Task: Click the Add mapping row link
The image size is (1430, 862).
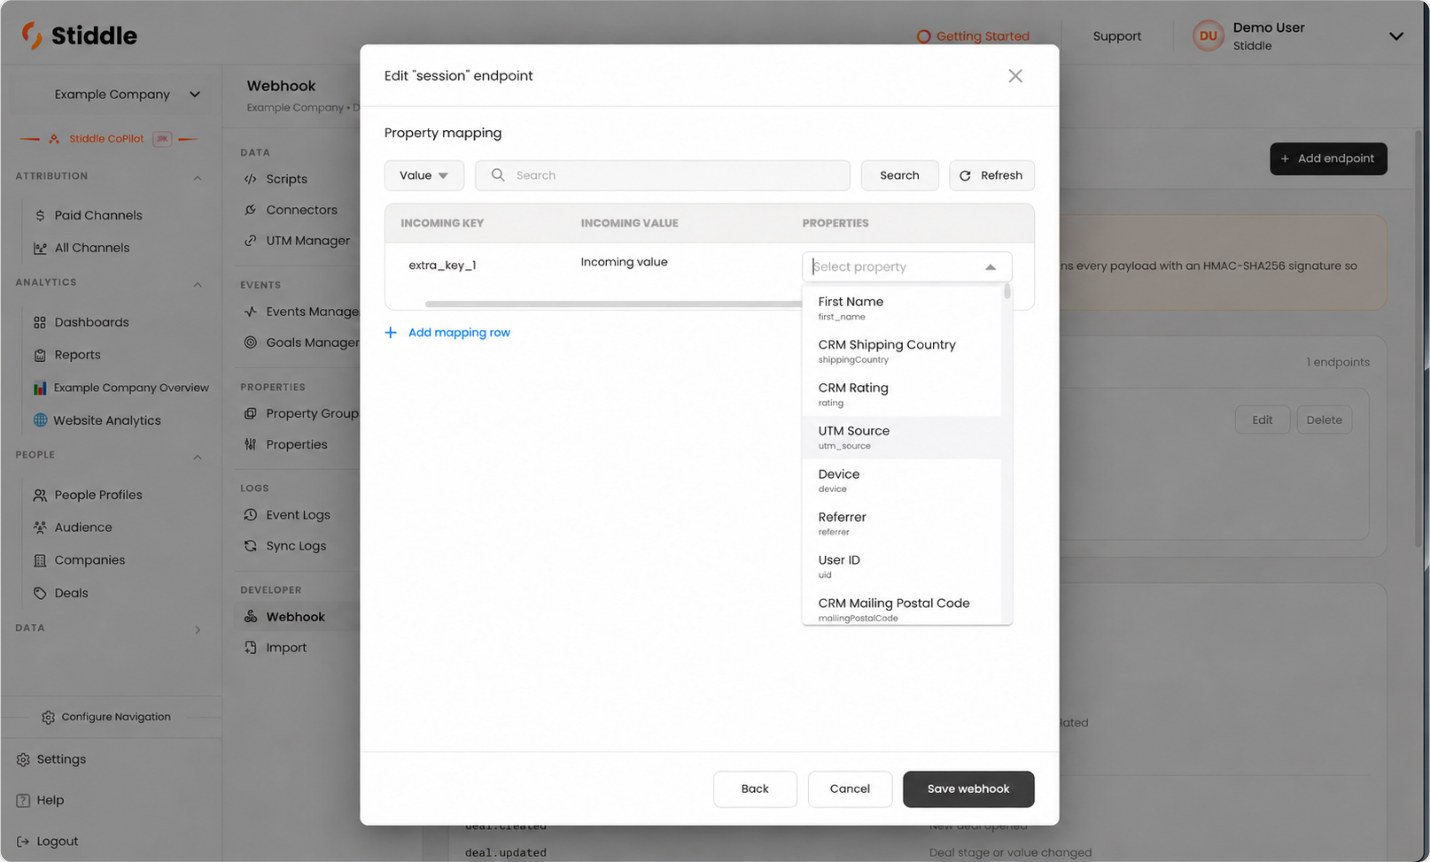Action: click(447, 333)
